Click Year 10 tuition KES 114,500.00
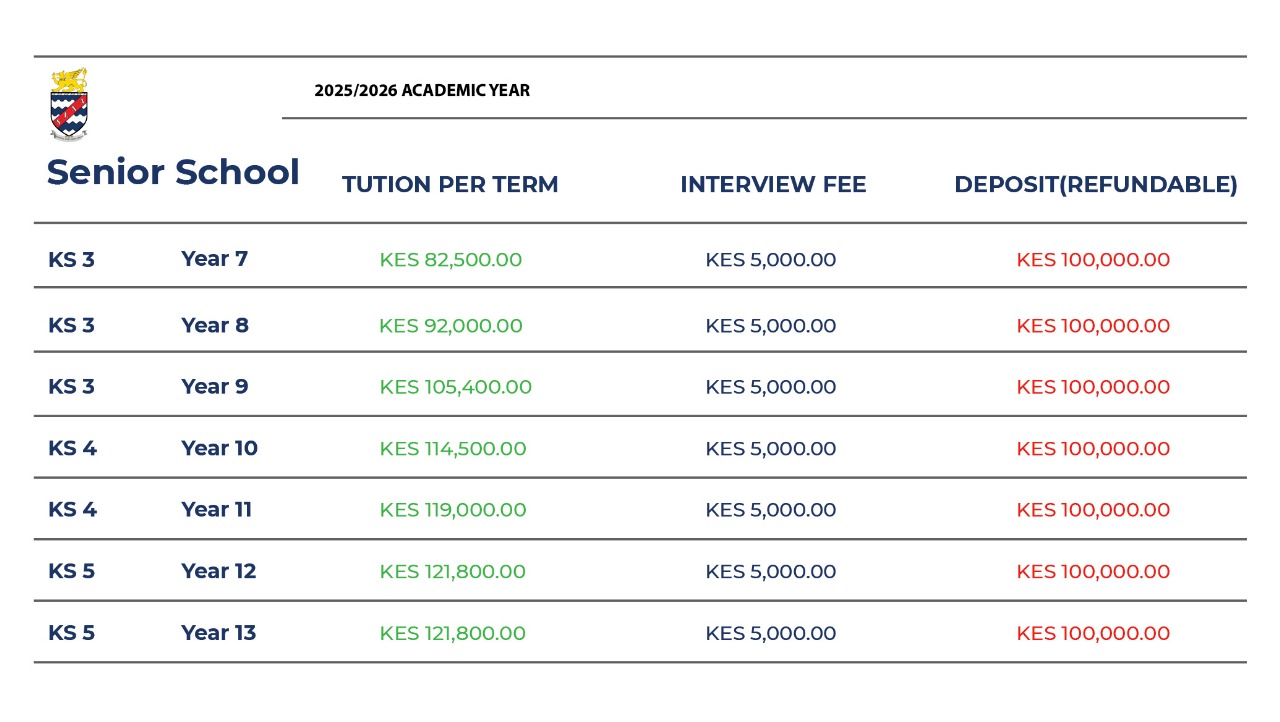The height and width of the screenshot is (722, 1280). coord(453,449)
